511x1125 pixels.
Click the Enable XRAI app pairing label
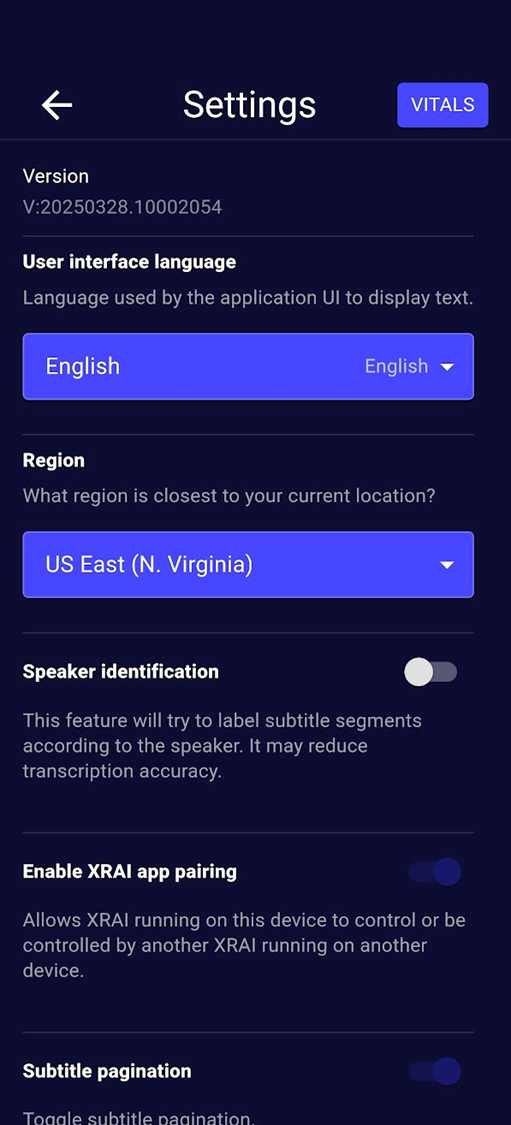(x=130, y=872)
